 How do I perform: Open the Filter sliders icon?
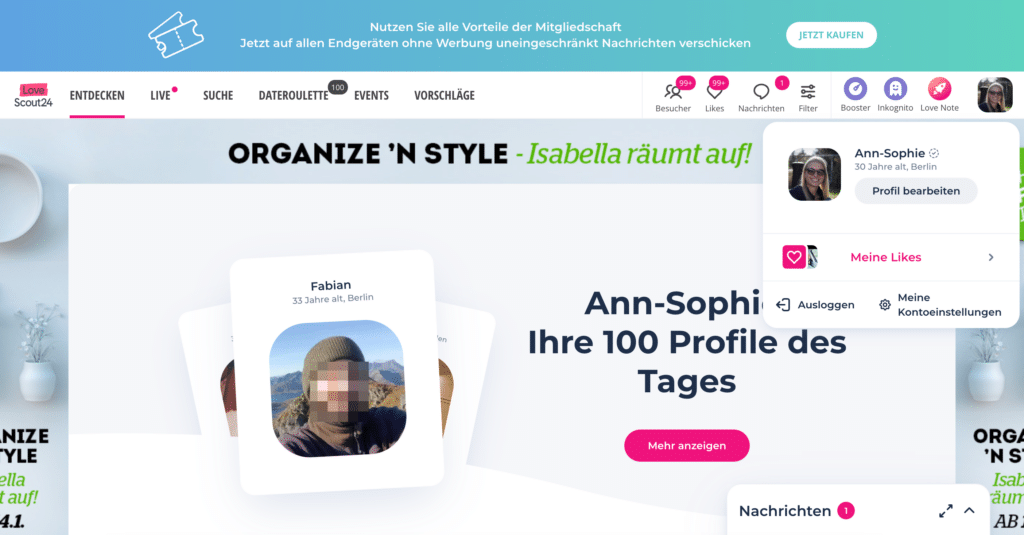tap(808, 91)
